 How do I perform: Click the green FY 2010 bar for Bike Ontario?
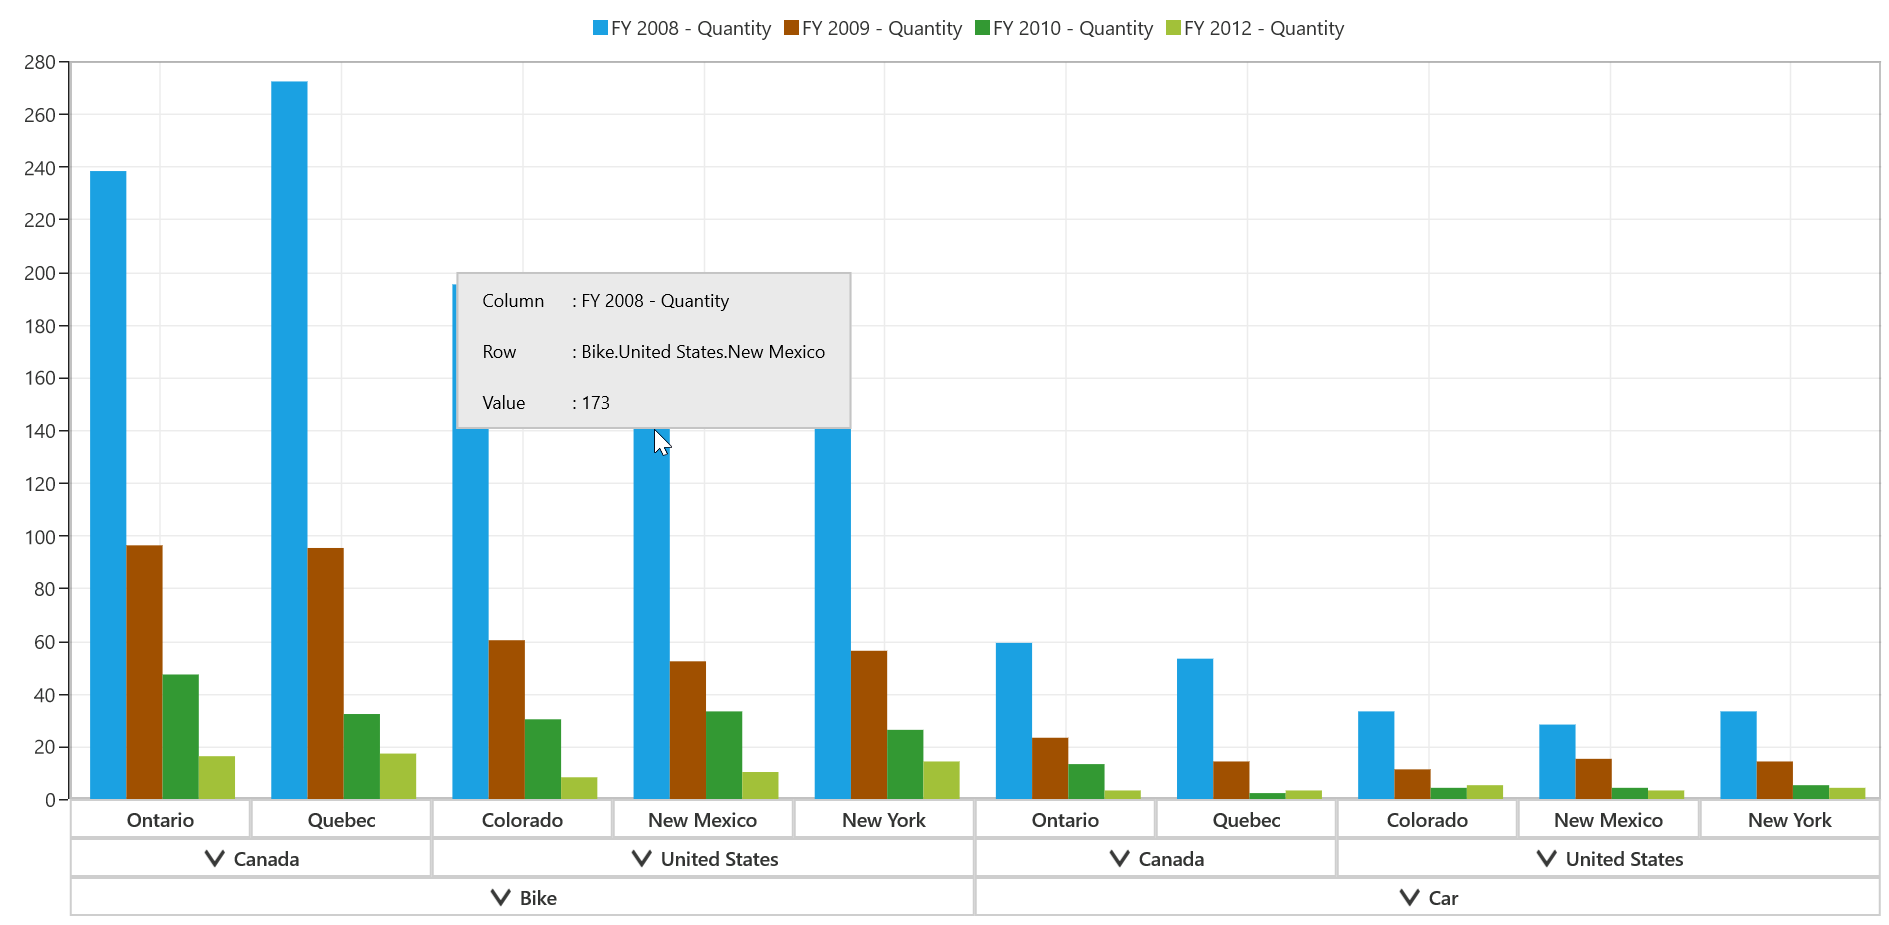point(181,737)
